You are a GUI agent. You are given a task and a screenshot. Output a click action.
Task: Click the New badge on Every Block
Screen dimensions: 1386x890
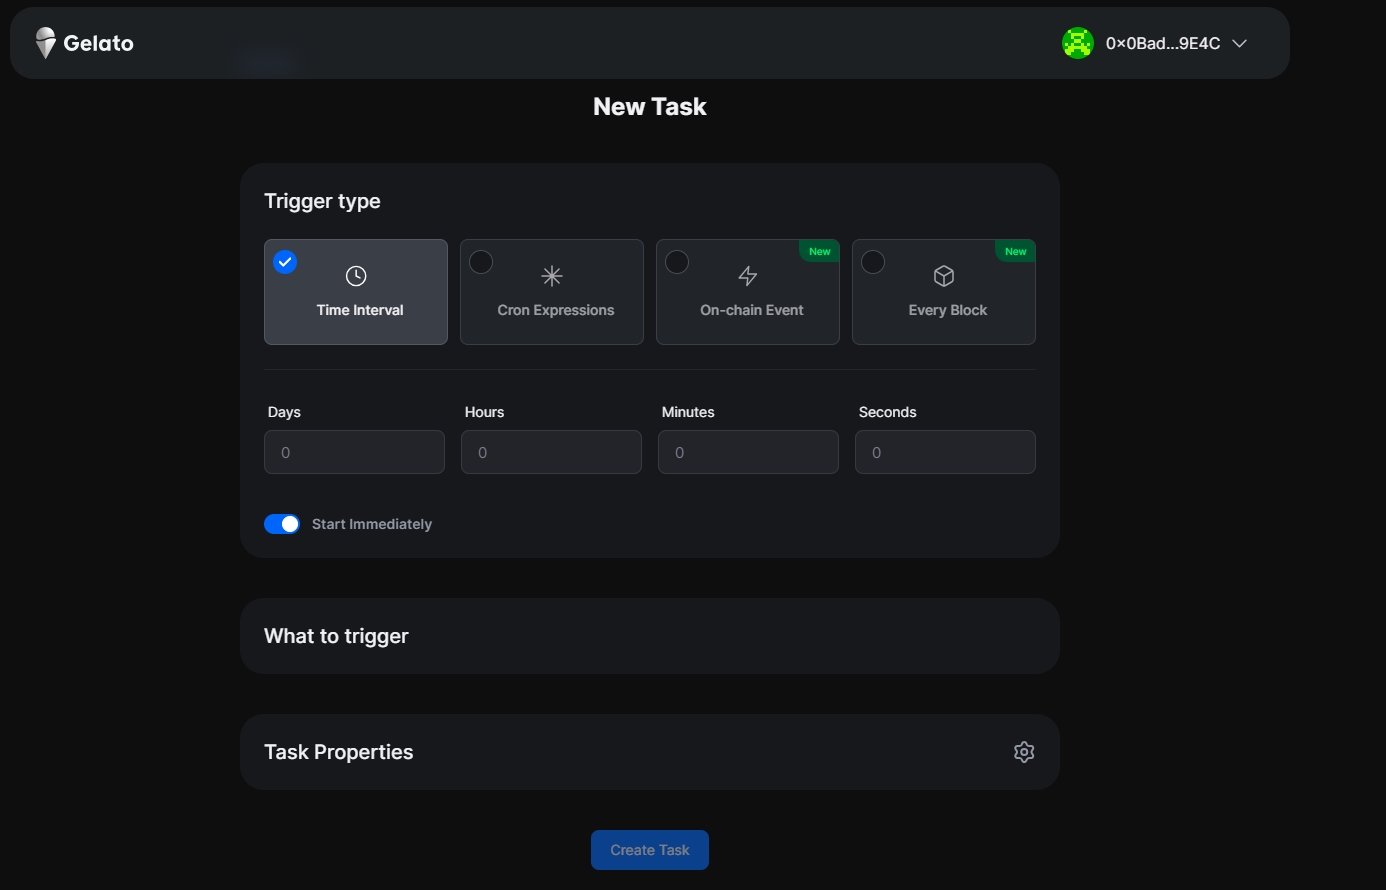click(1015, 252)
